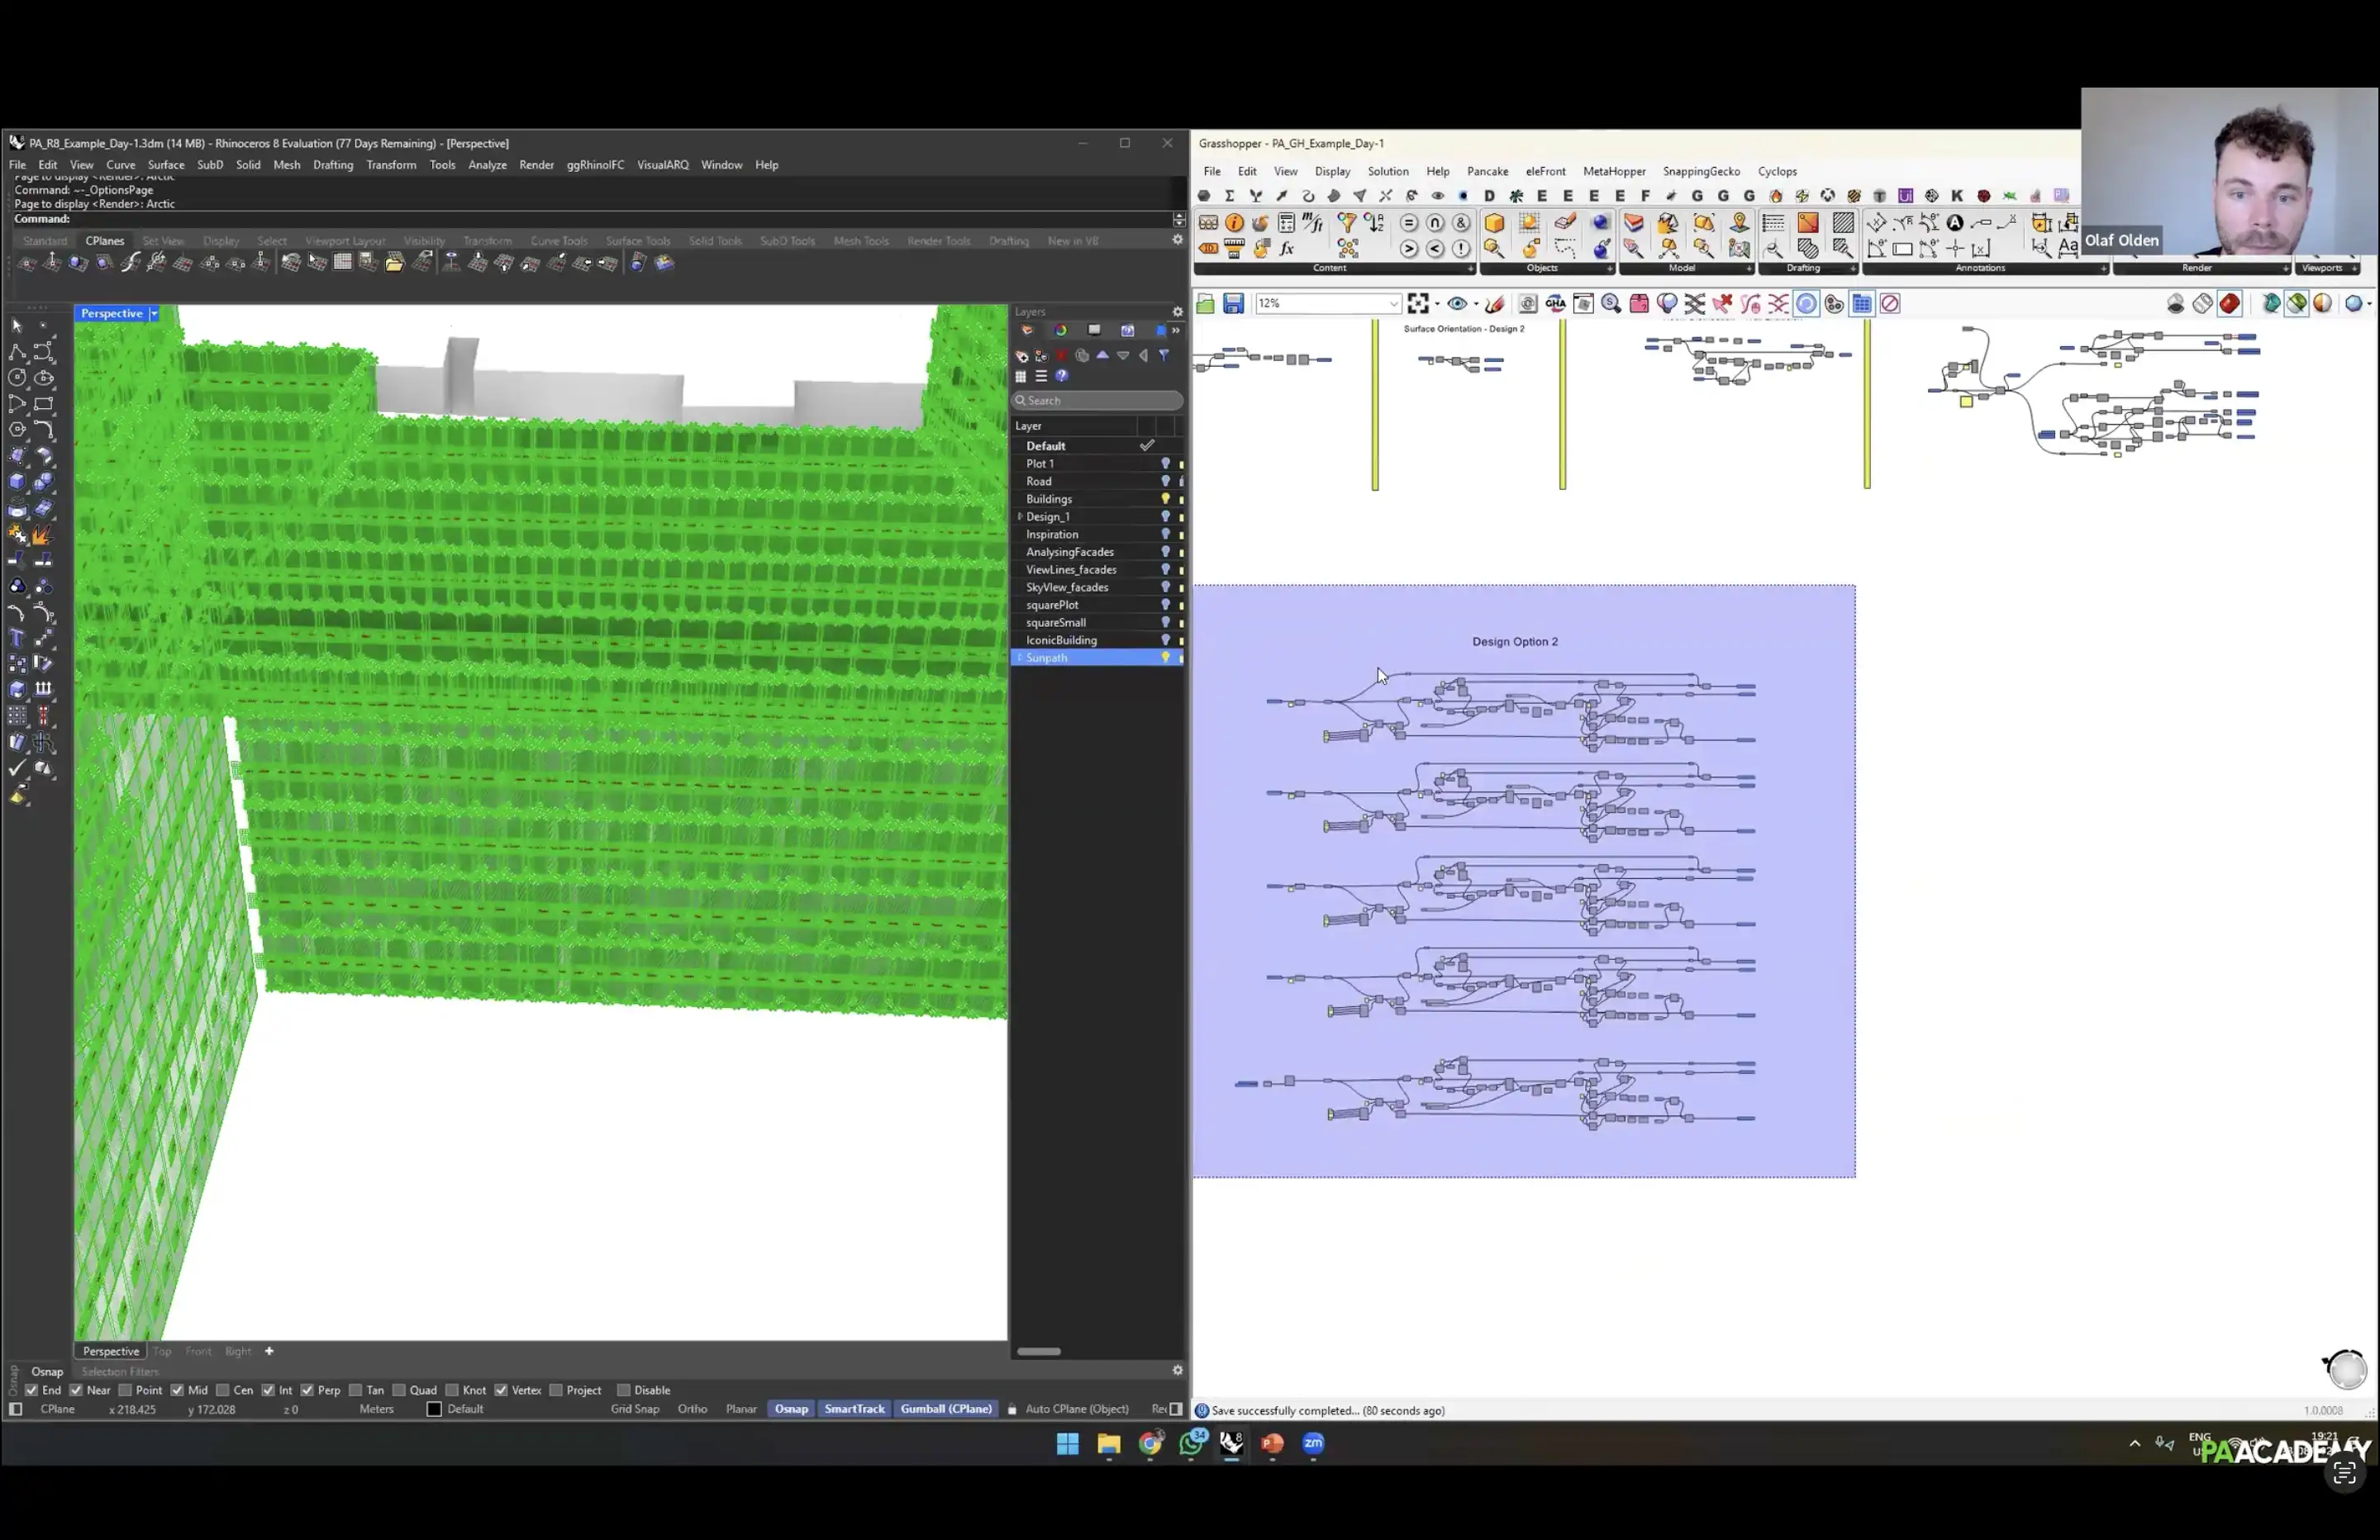Open the Analyze menu in Rhino
The width and height of the screenshot is (2380, 1540).
point(487,165)
